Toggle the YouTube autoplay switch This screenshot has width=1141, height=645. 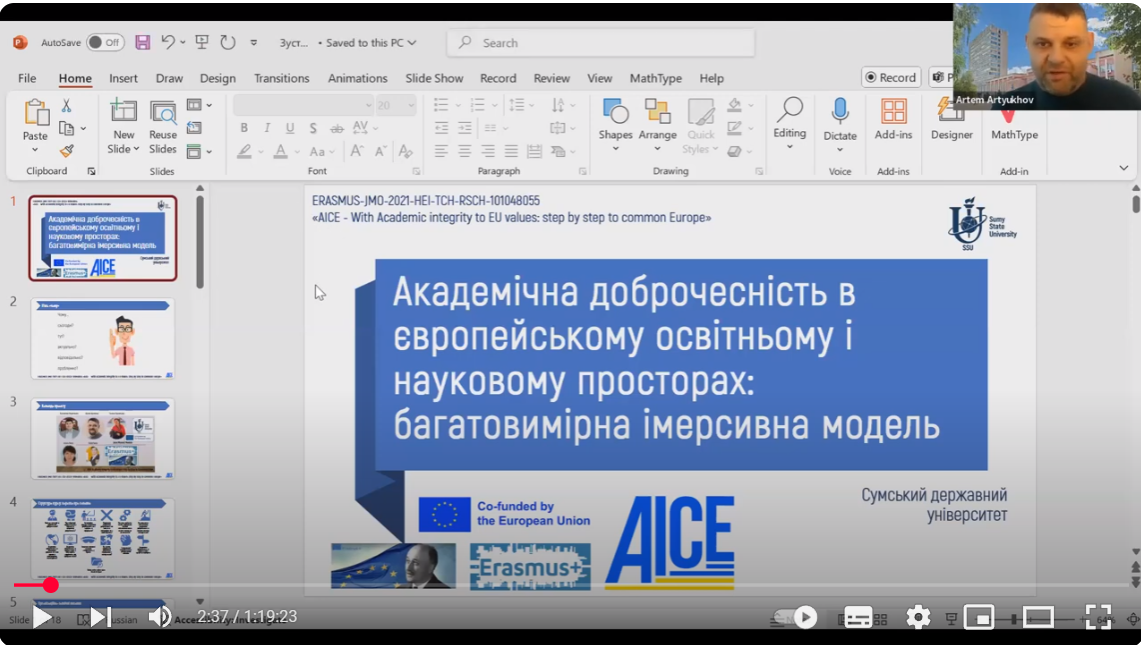(x=795, y=617)
